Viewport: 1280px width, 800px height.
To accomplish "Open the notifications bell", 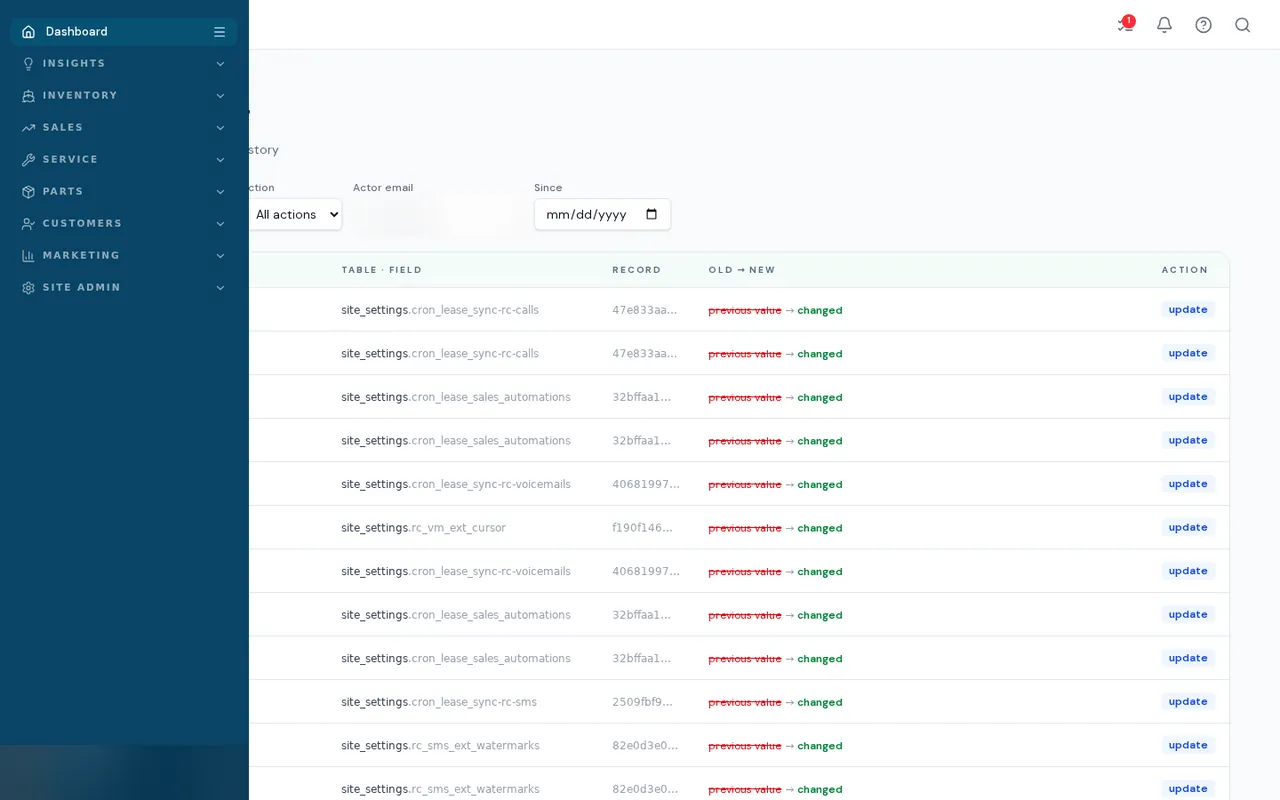I will click(x=1164, y=25).
